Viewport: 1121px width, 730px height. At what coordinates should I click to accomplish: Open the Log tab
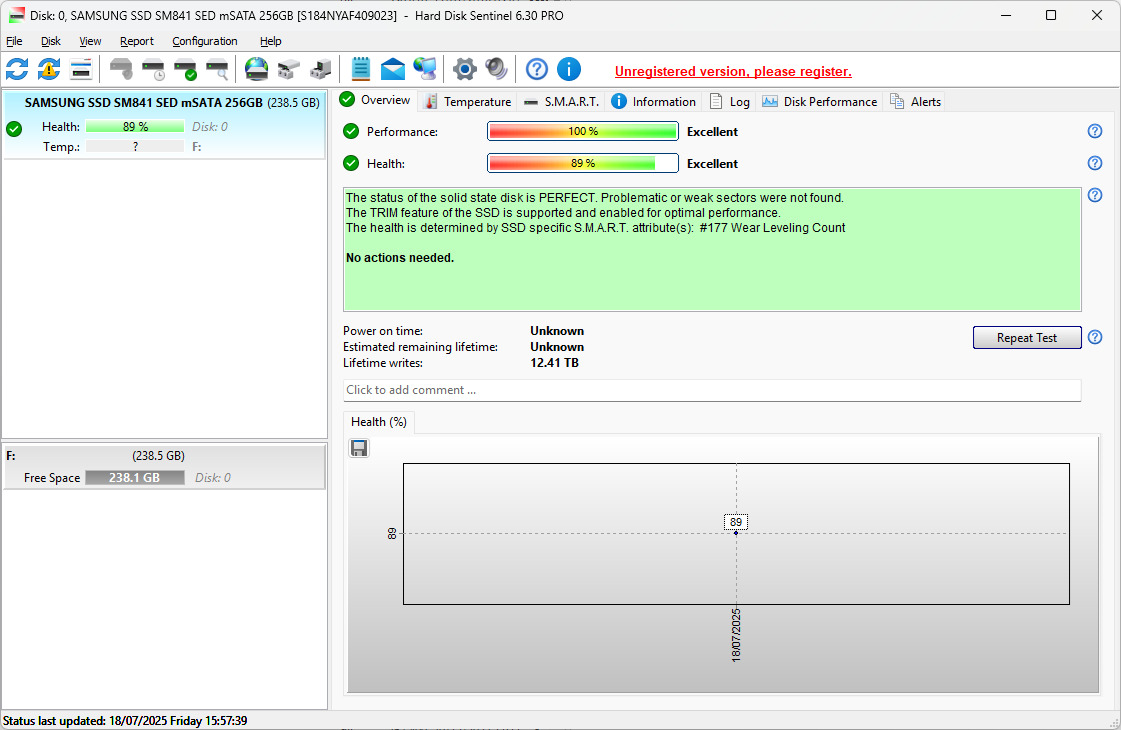pyautogui.click(x=730, y=102)
